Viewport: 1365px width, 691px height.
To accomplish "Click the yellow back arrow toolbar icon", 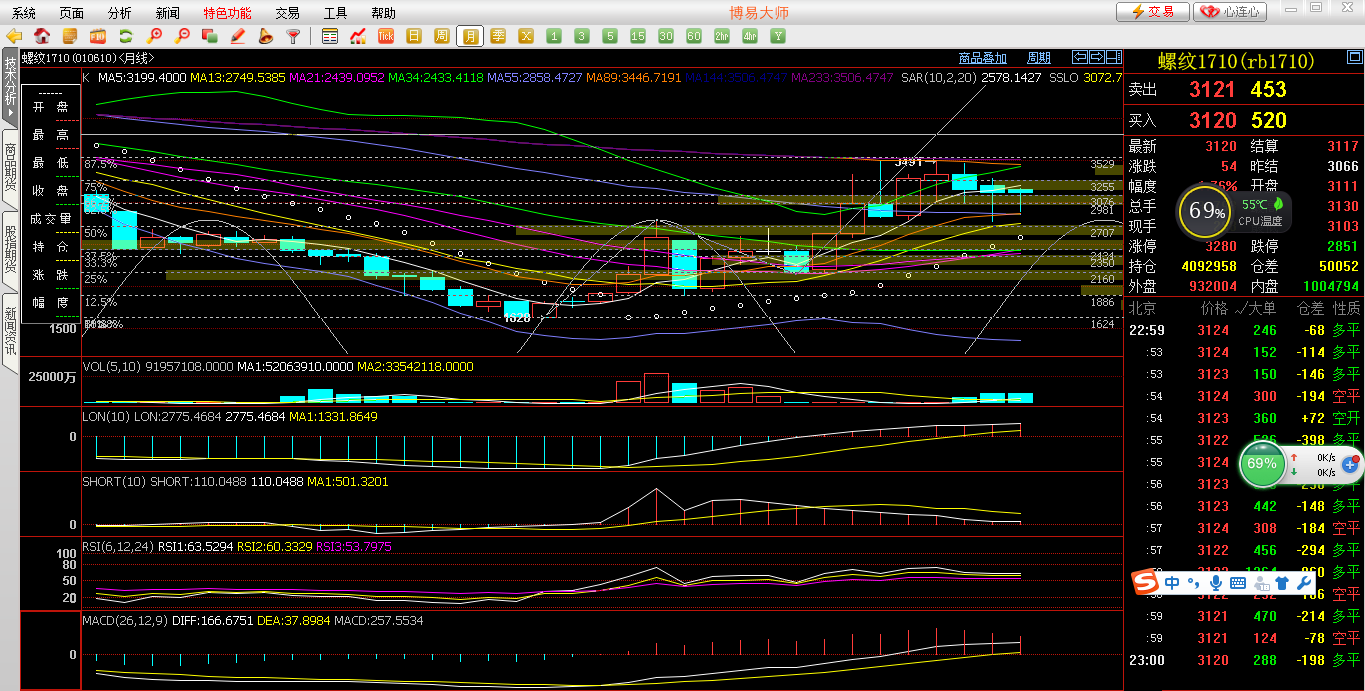I will point(14,36).
